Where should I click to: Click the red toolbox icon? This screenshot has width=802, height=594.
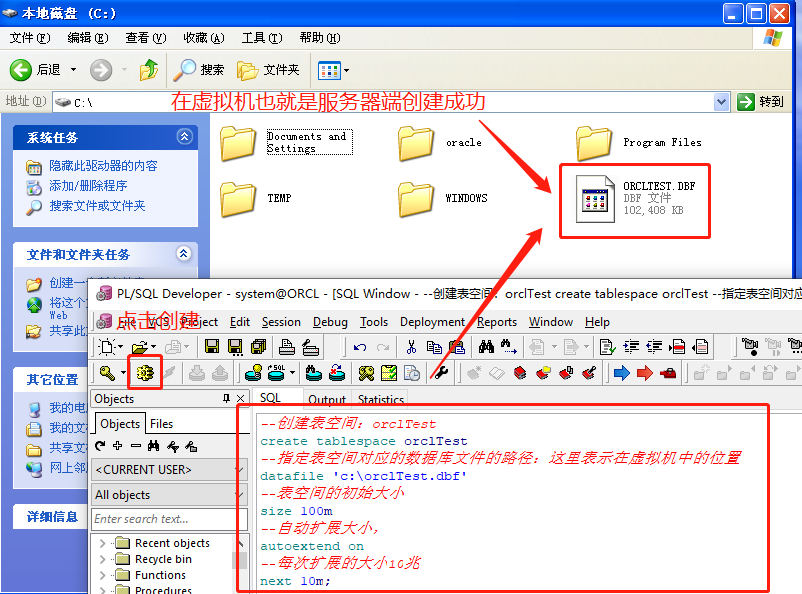(668, 373)
